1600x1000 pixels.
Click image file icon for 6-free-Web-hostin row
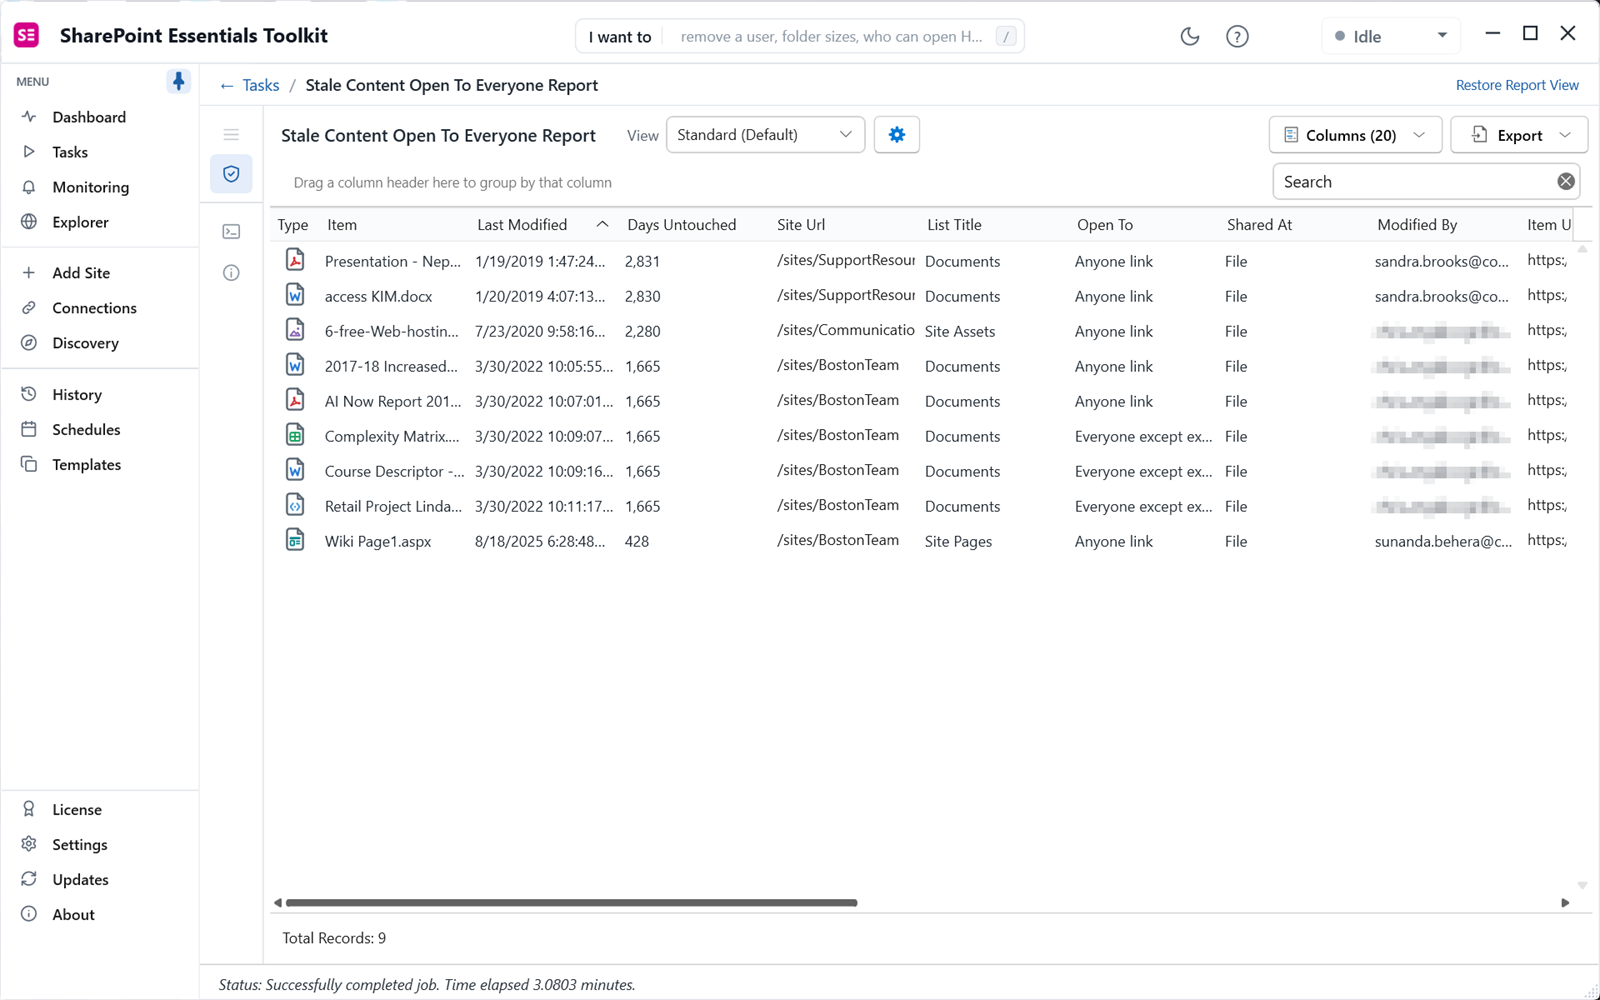coord(295,330)
